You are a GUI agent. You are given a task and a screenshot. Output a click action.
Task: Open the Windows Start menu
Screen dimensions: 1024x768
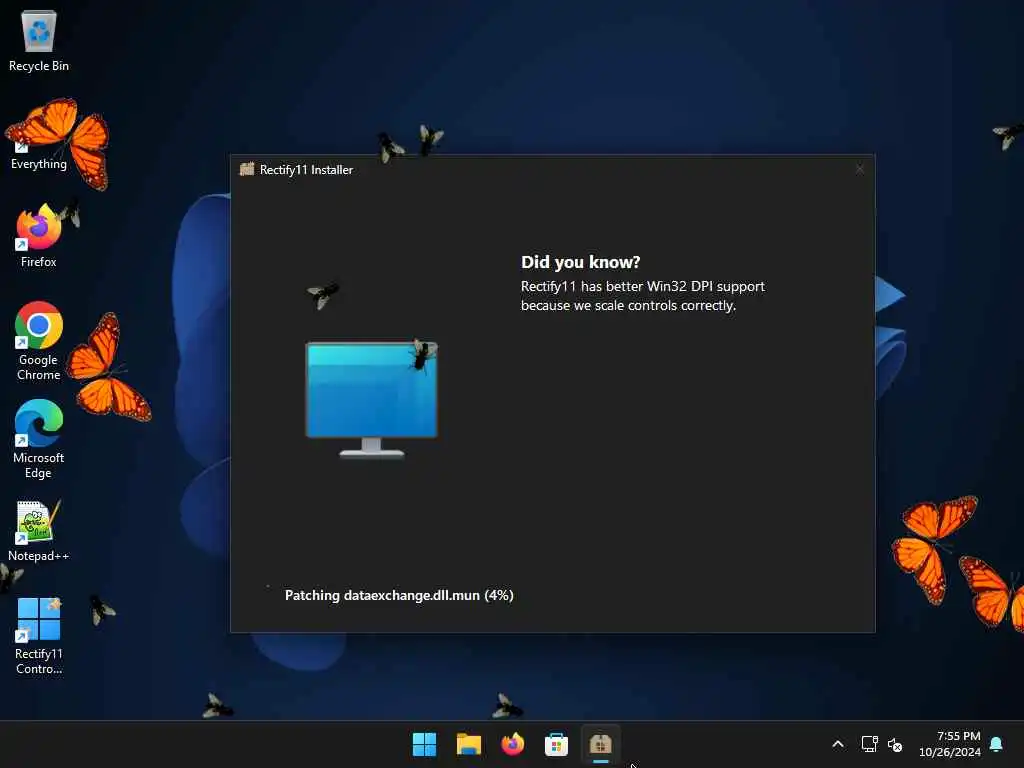424,744
